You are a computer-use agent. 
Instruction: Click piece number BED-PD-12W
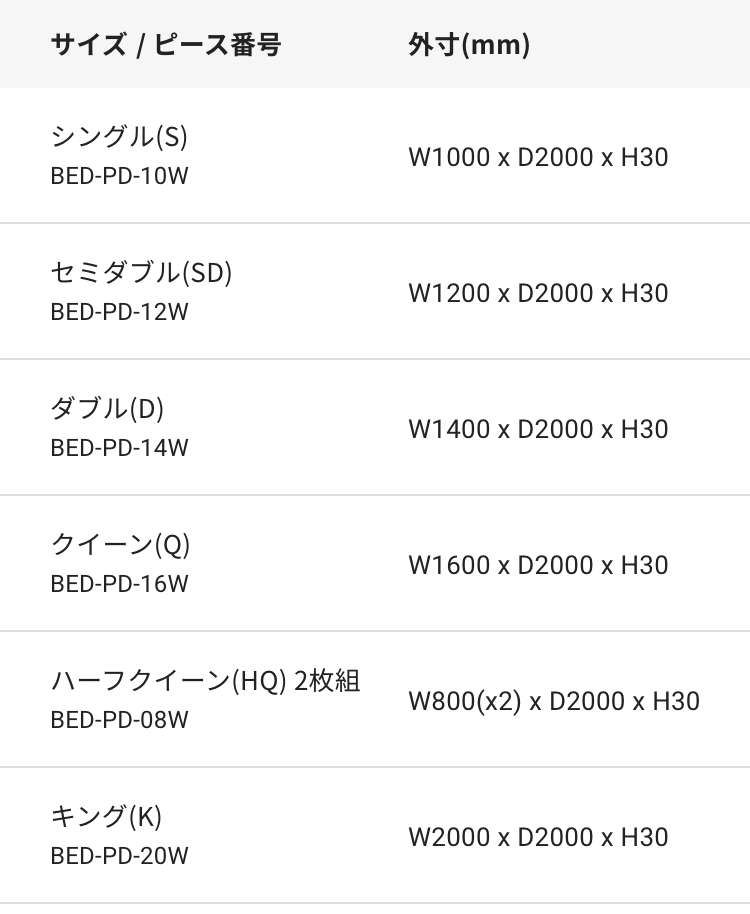tap(119, 312)
